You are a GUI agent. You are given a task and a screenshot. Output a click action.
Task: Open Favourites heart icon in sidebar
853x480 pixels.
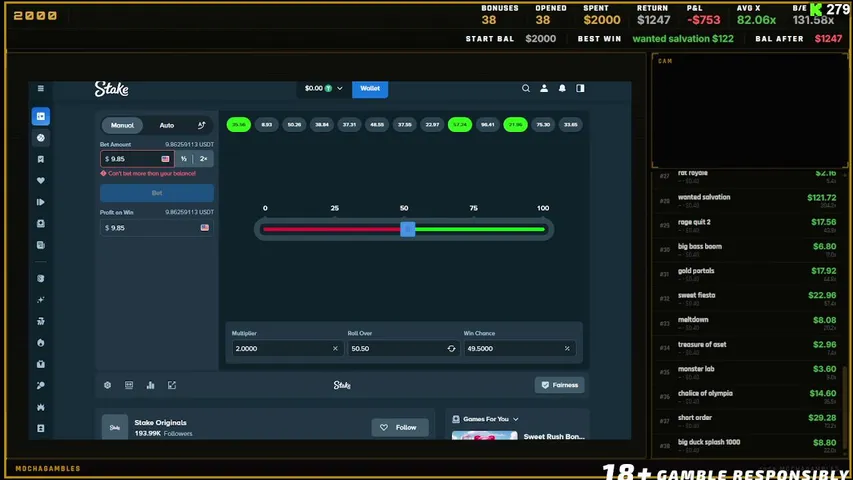41,181
